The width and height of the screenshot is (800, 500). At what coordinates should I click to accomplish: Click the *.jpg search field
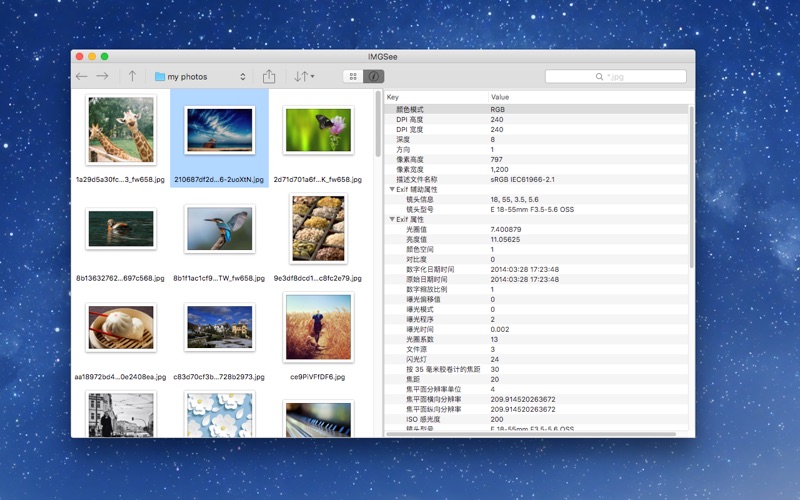point(616,77)
